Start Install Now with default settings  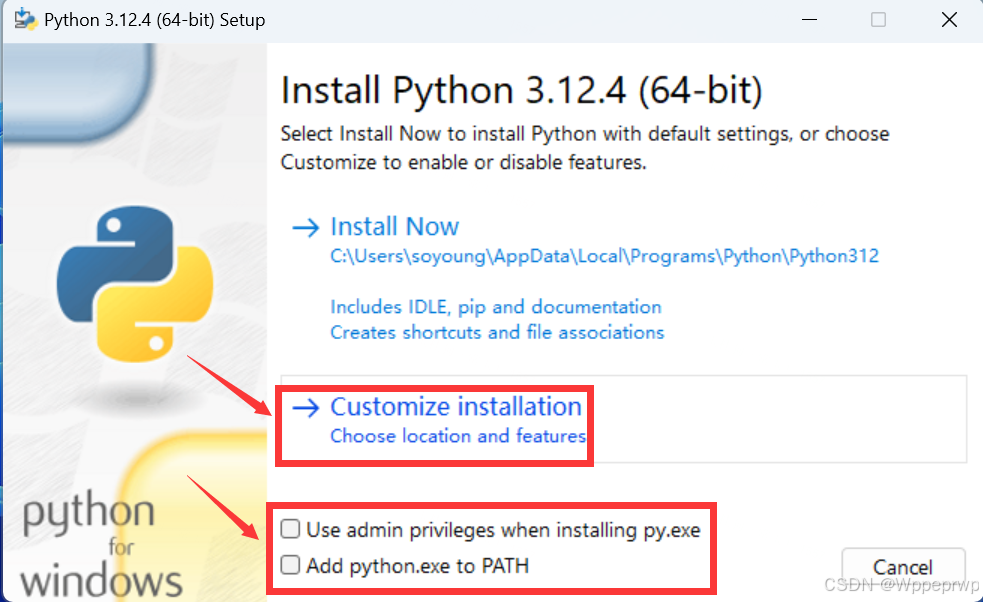pos(395,226)
